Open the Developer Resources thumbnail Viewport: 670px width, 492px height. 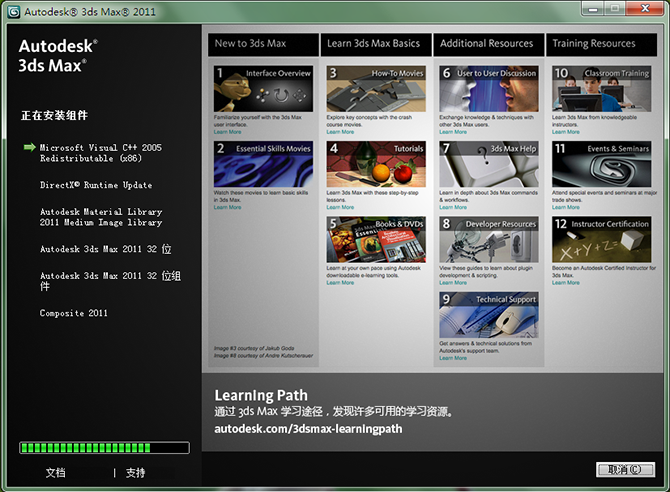pos(489,239)
